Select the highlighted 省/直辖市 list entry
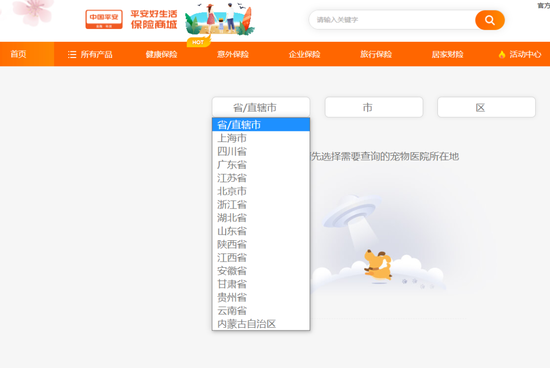 tap(261, 125)
